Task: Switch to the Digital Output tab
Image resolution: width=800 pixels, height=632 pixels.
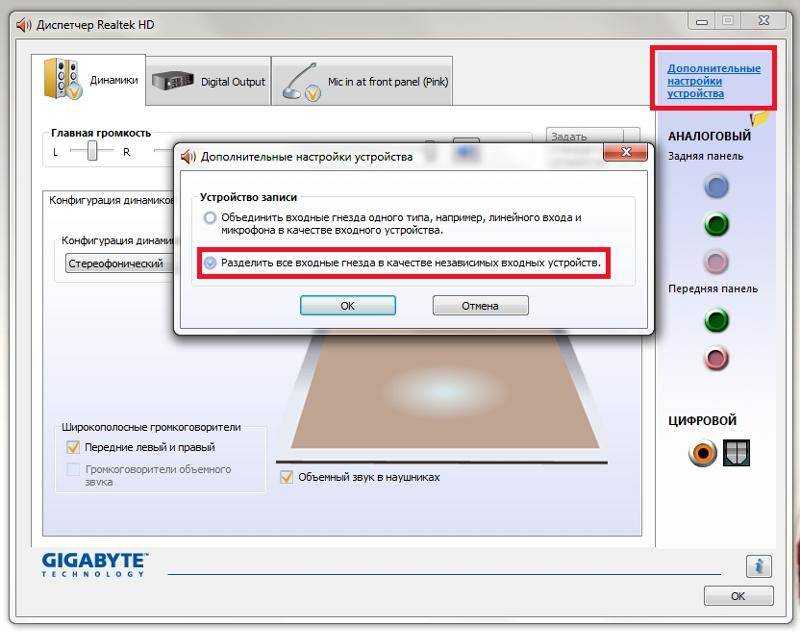Action: coord(209,81)
